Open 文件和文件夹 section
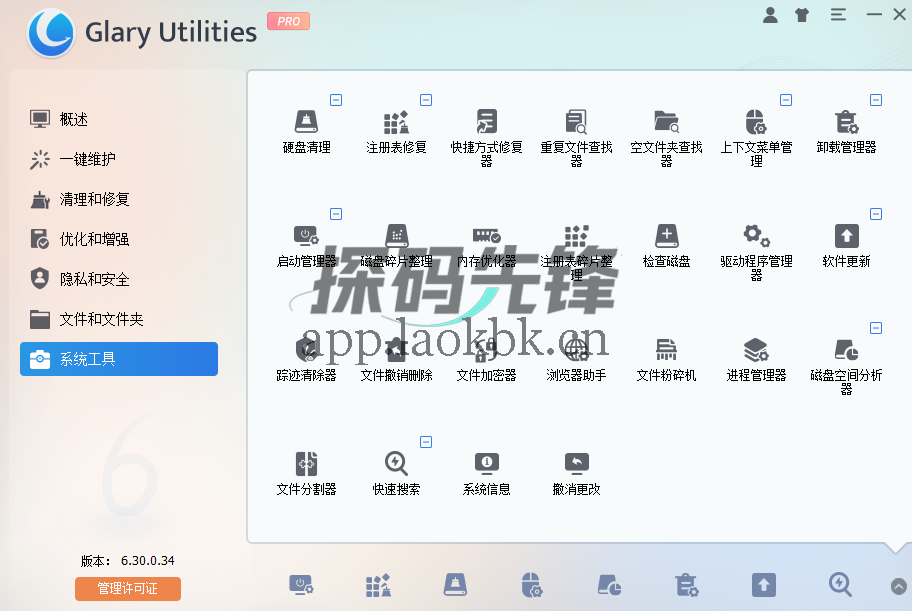912x611 pixels. [119, 319]
